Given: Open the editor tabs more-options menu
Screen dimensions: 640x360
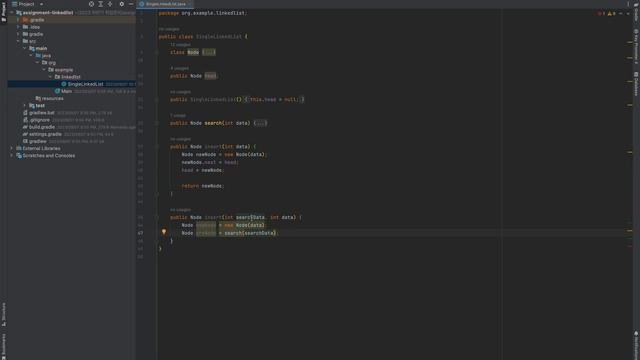Looking at the screenshot, I should point(628,4).
